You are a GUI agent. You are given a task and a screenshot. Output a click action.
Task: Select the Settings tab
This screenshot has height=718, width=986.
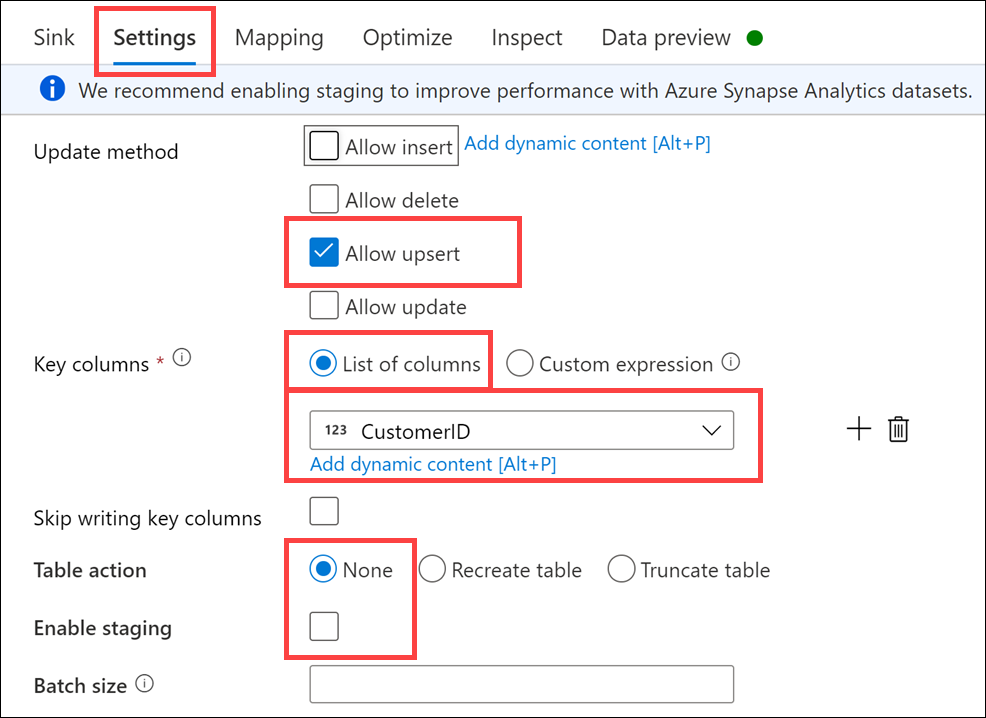(155, 38)
